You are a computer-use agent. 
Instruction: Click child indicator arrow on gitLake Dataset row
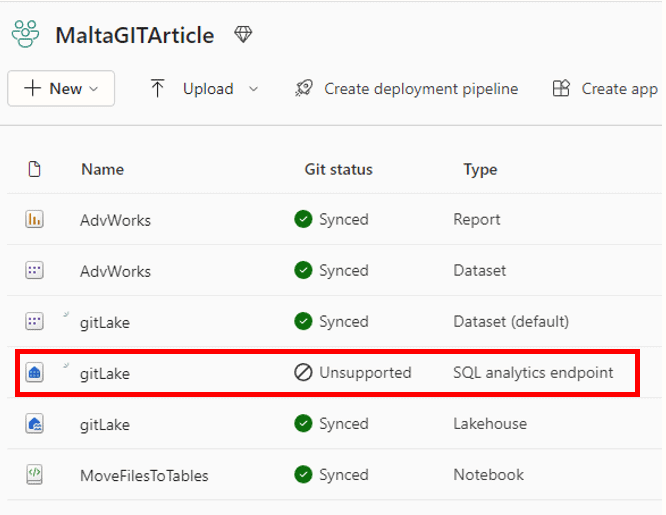coord(66,314)
